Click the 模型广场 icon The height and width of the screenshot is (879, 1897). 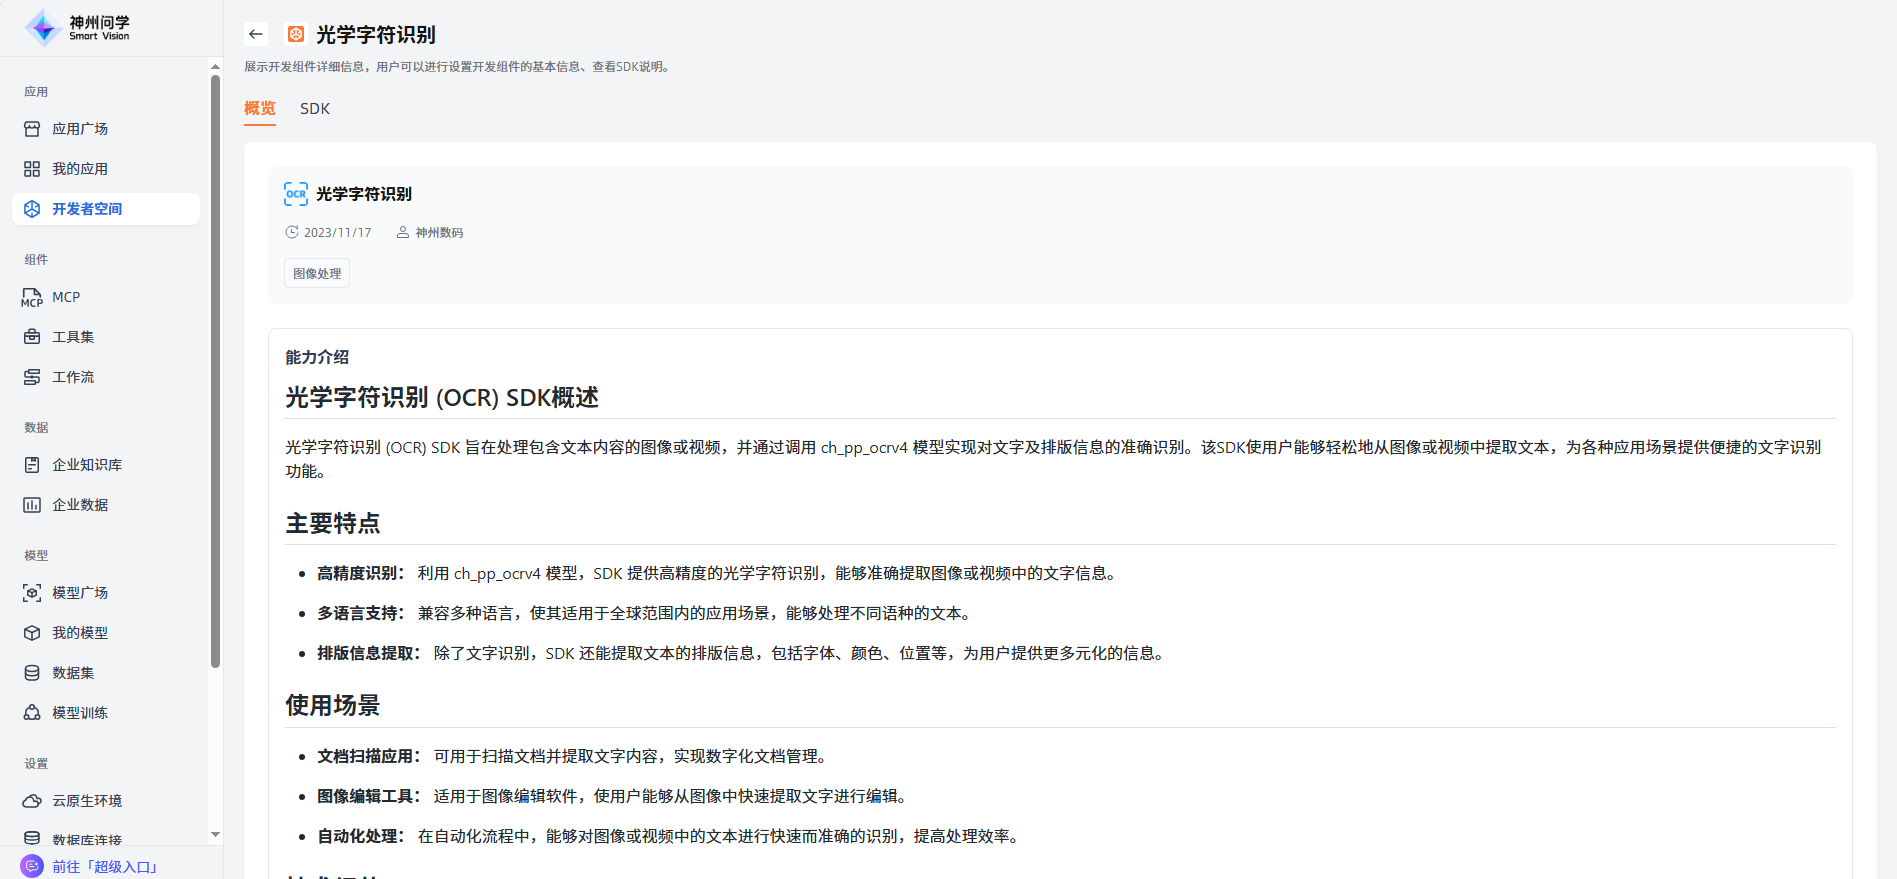click(32, 593)
